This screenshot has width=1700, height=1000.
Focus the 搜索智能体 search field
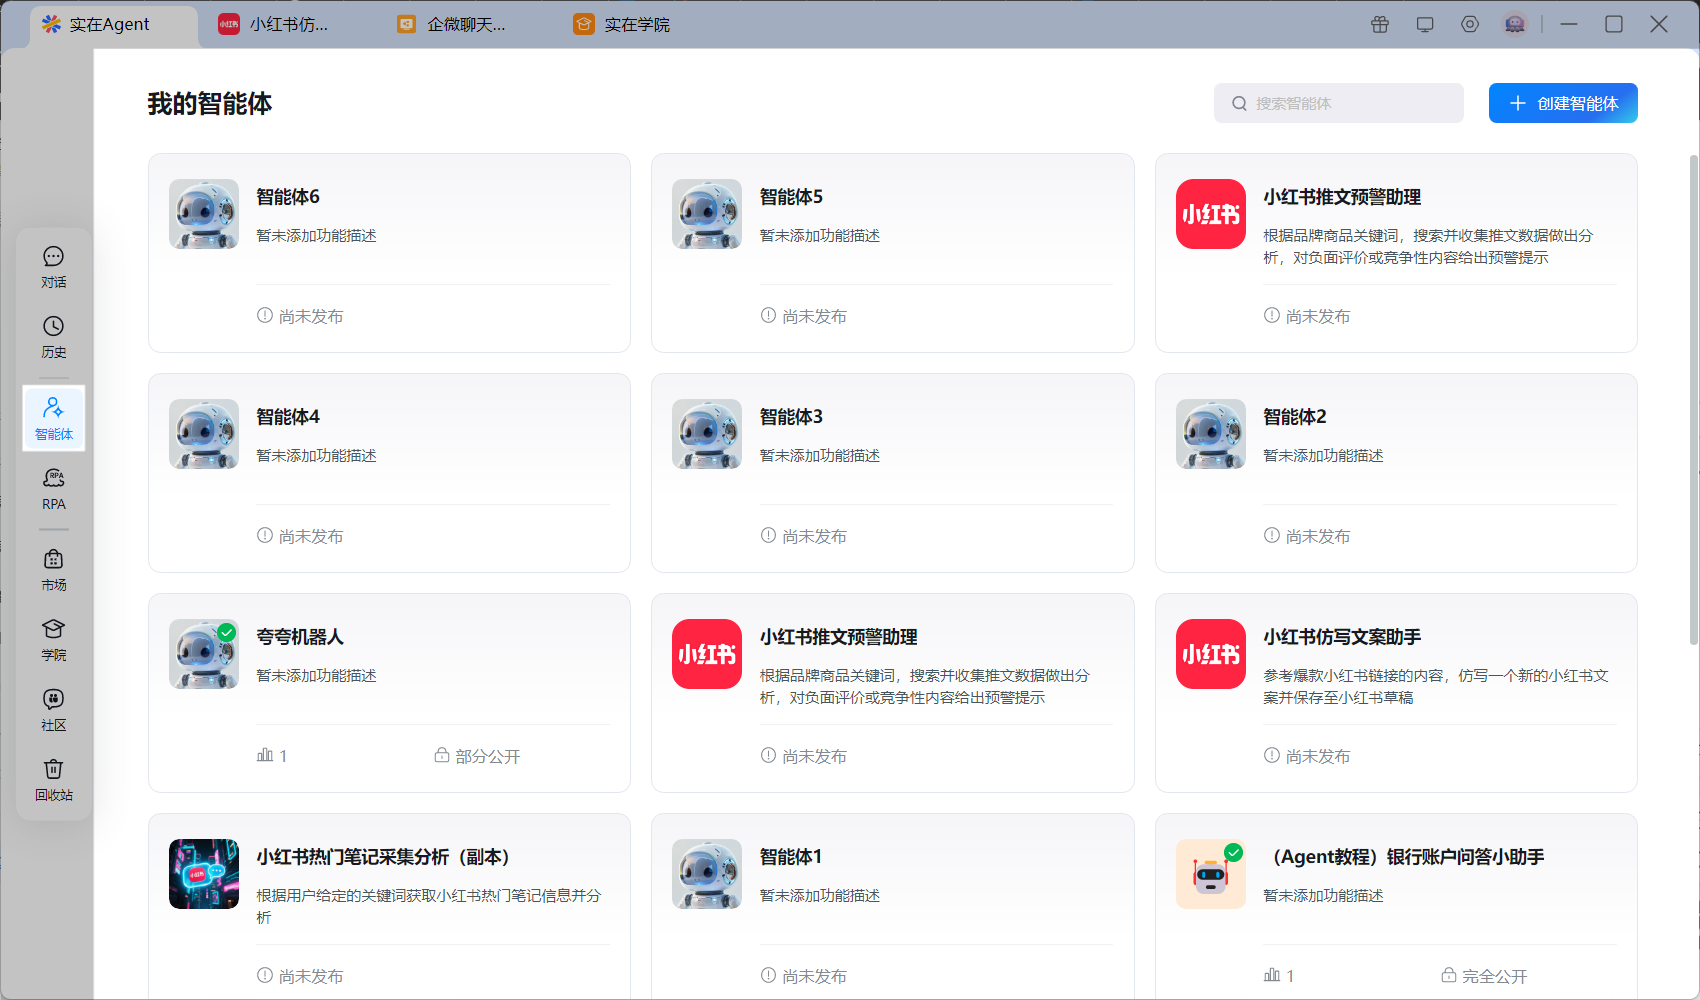tap(1339, 103)
